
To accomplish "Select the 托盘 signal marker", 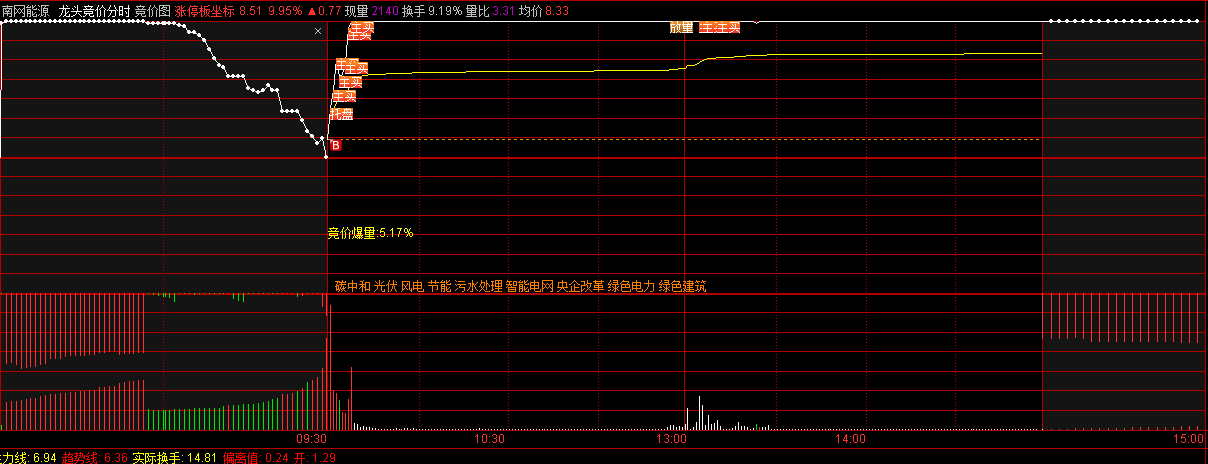I will 341,114.
